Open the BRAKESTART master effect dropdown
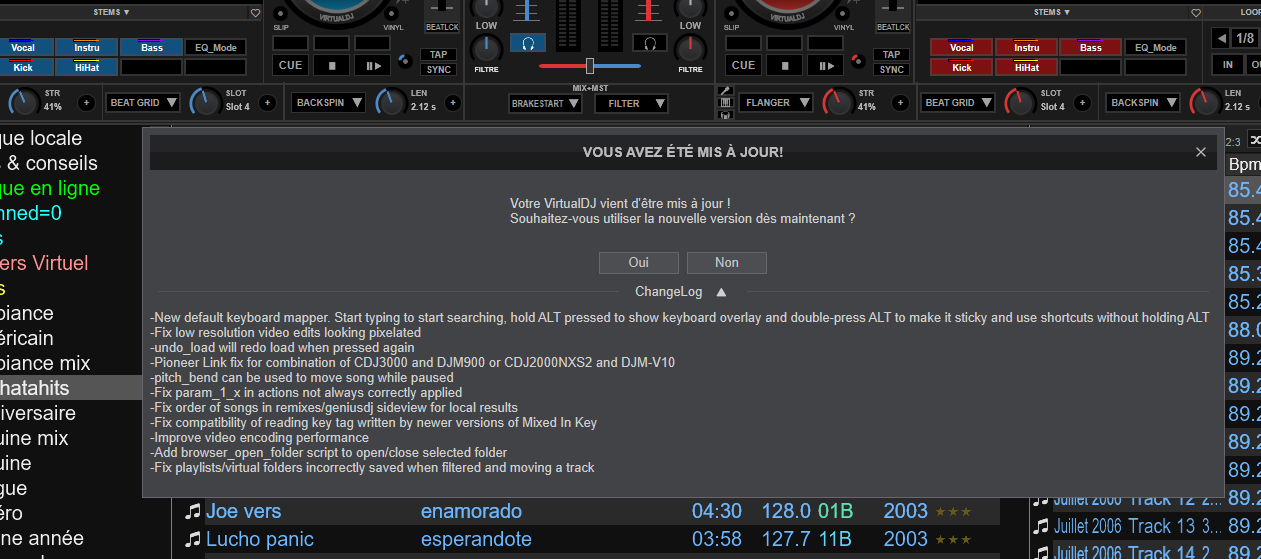This screenshot has height=559, width=1261. point(544,103)
